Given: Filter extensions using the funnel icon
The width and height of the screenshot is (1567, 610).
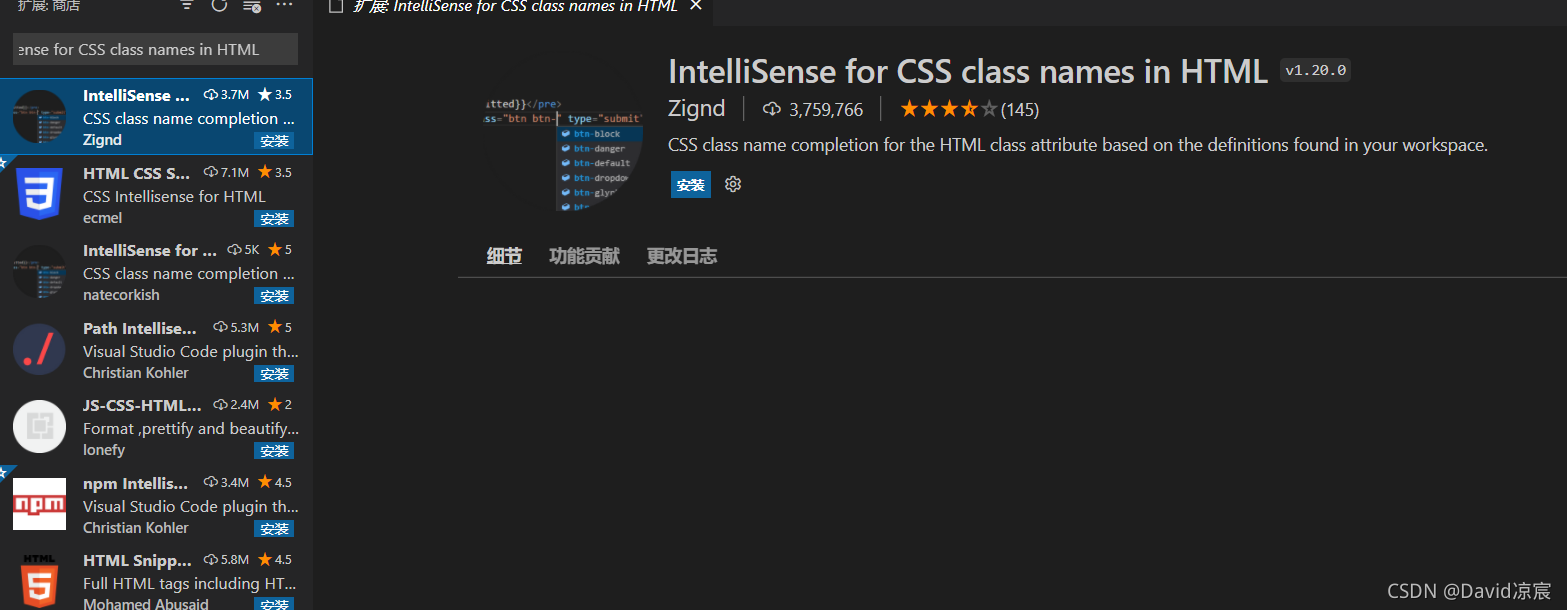Looking at the screenshot, I should pyautogui.click(x=187, y=6).
